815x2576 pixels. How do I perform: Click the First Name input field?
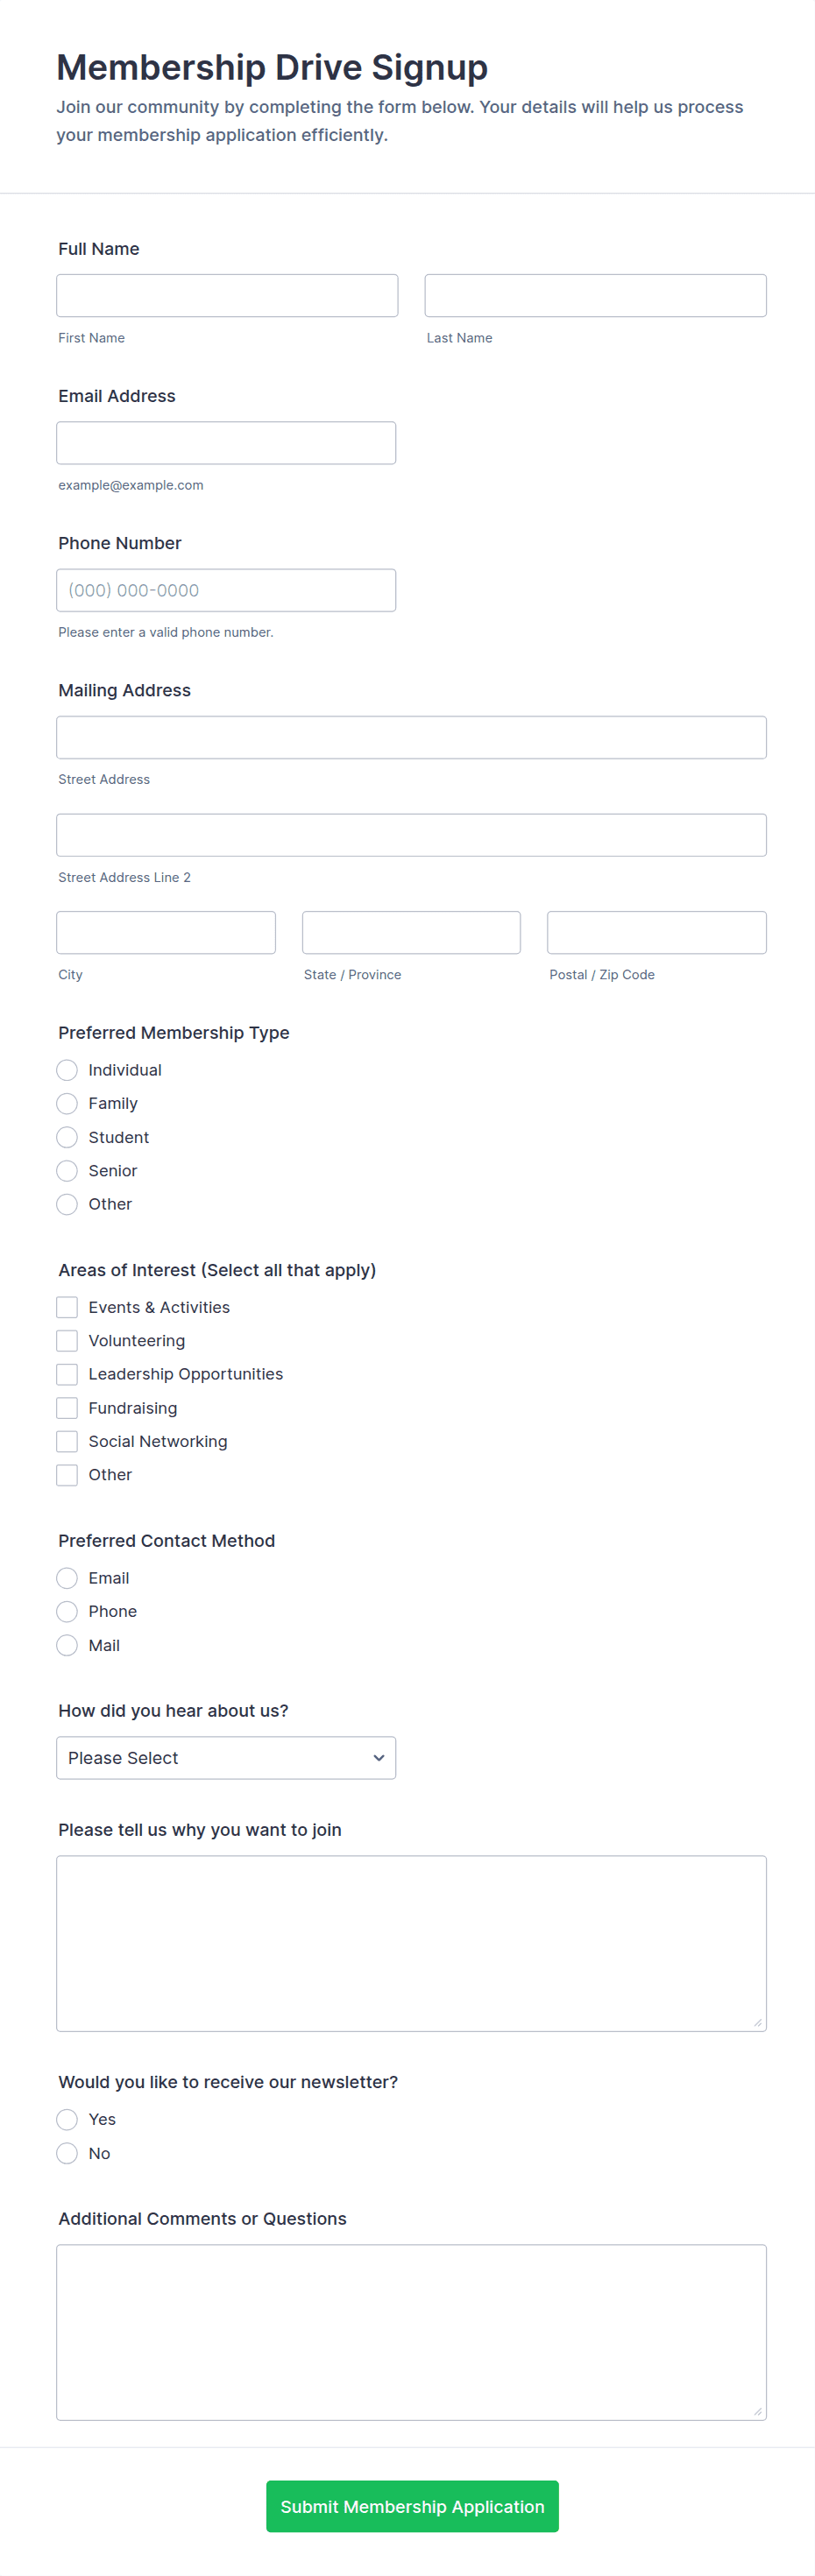click(x=227, y=295)
